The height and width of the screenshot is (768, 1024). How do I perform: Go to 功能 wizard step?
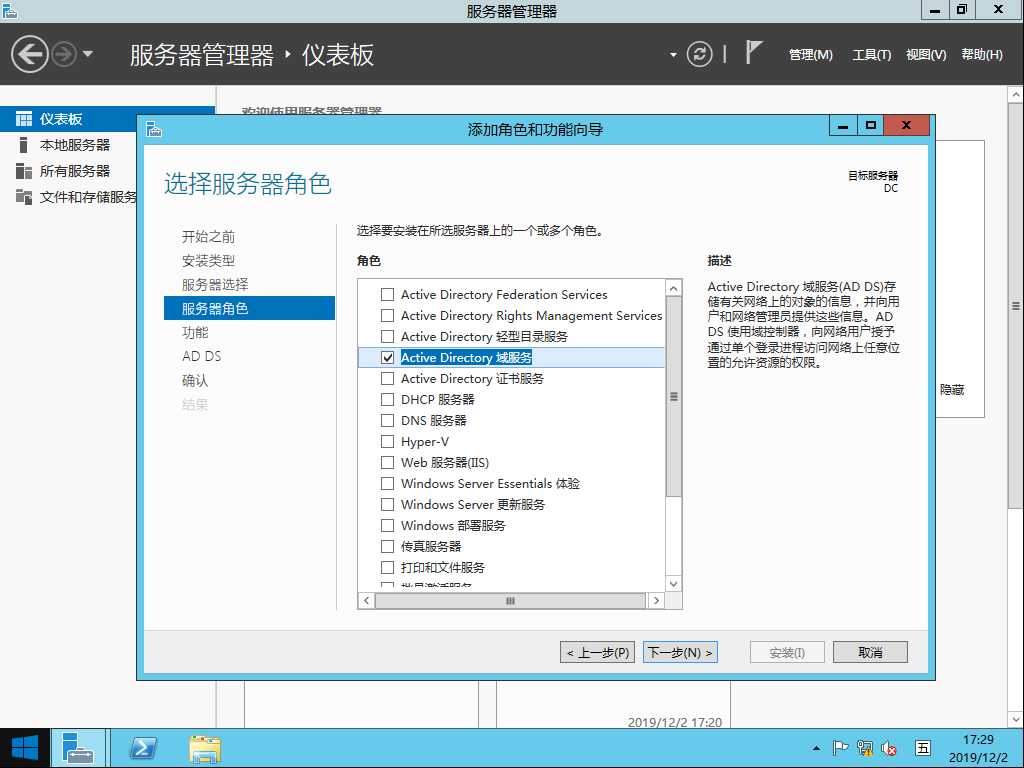(x=195, y=332)
